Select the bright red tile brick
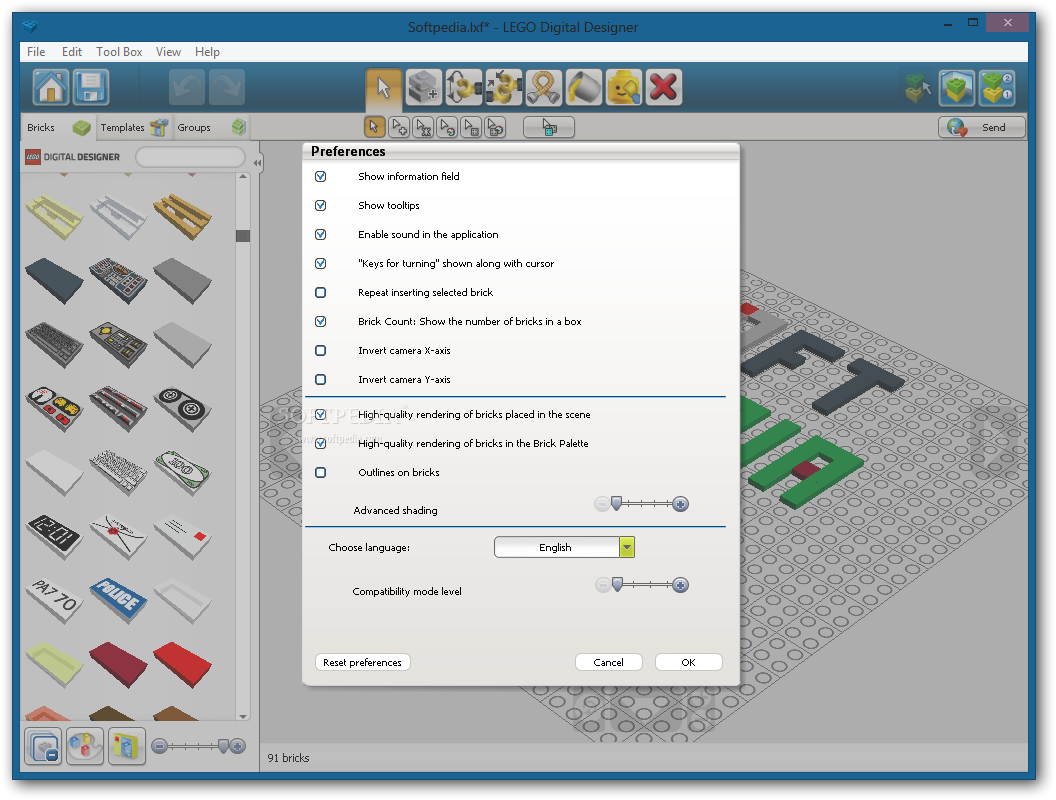1056x800 pixels. pyautogui.click(x=183, y=664)
